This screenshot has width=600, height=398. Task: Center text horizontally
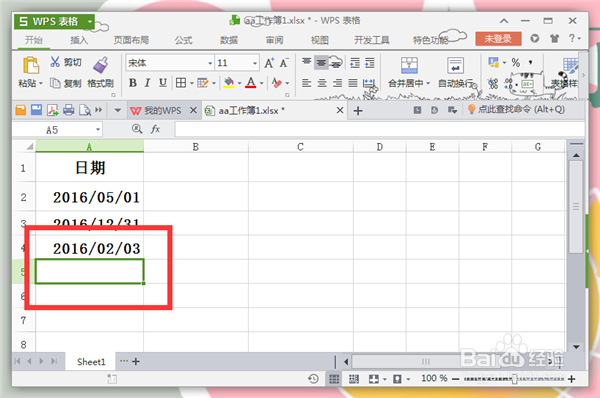point(322,83)
